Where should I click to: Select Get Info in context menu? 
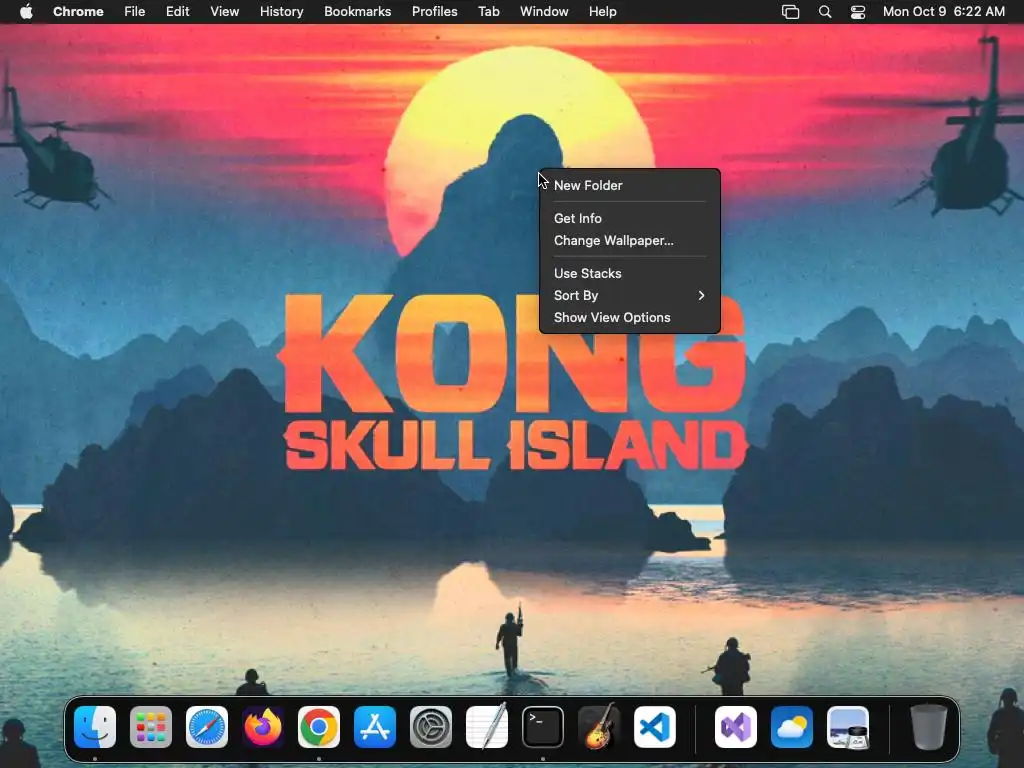[630, 218]
